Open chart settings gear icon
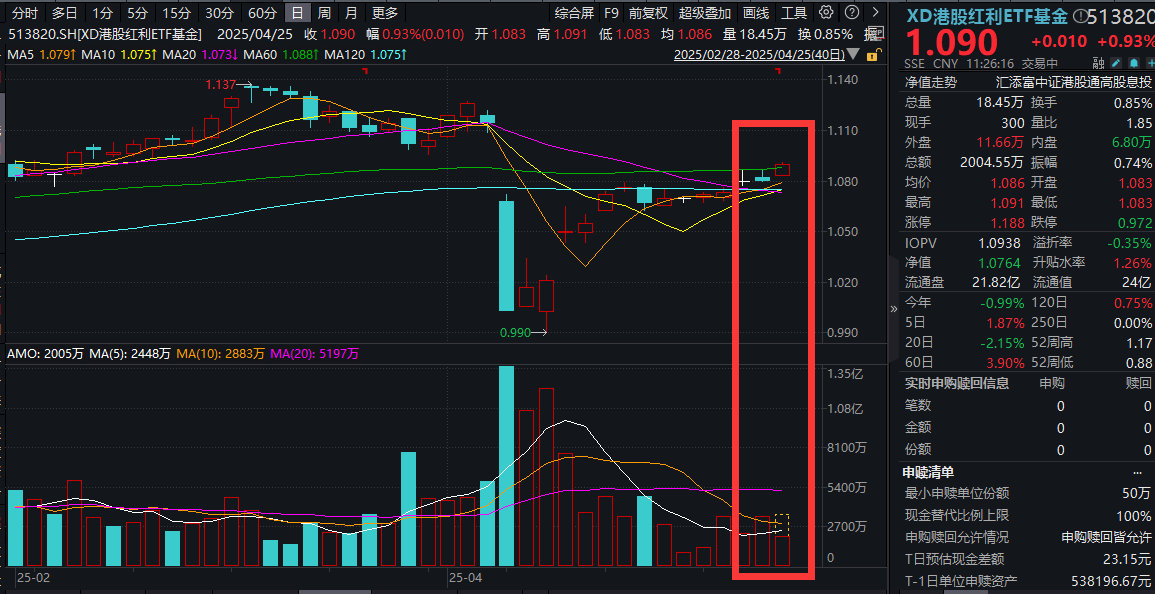The height and width of the screenshot is (594, 1155). point(825,13)
